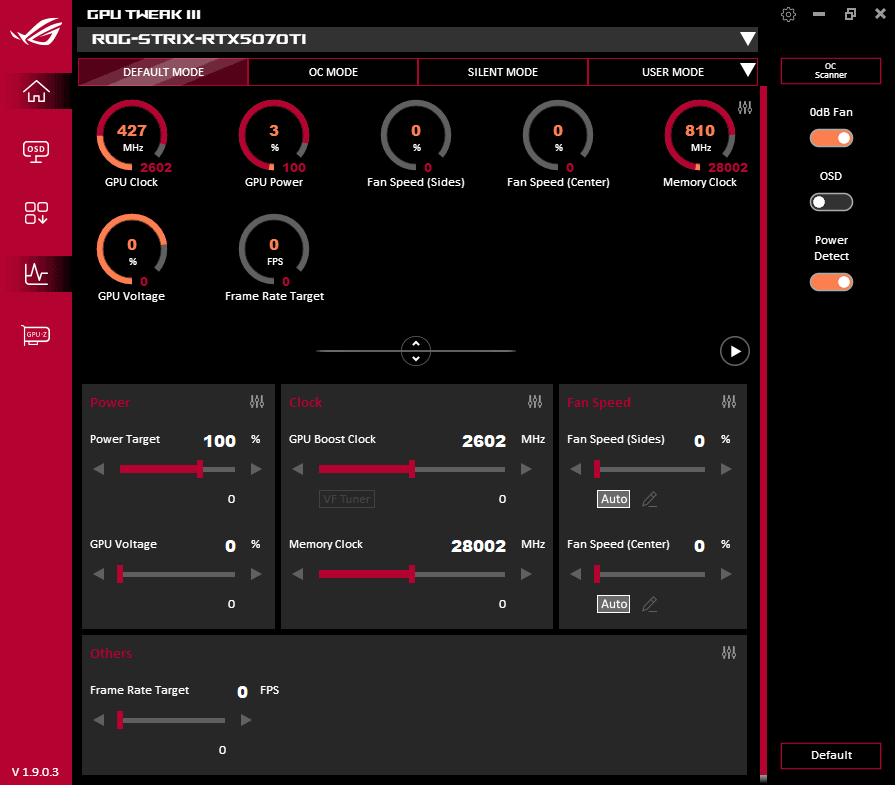Open the settings gear in title bar
The height and width of the screenshot is (785, 895).
pyautogui.click(x=788, y=14)
